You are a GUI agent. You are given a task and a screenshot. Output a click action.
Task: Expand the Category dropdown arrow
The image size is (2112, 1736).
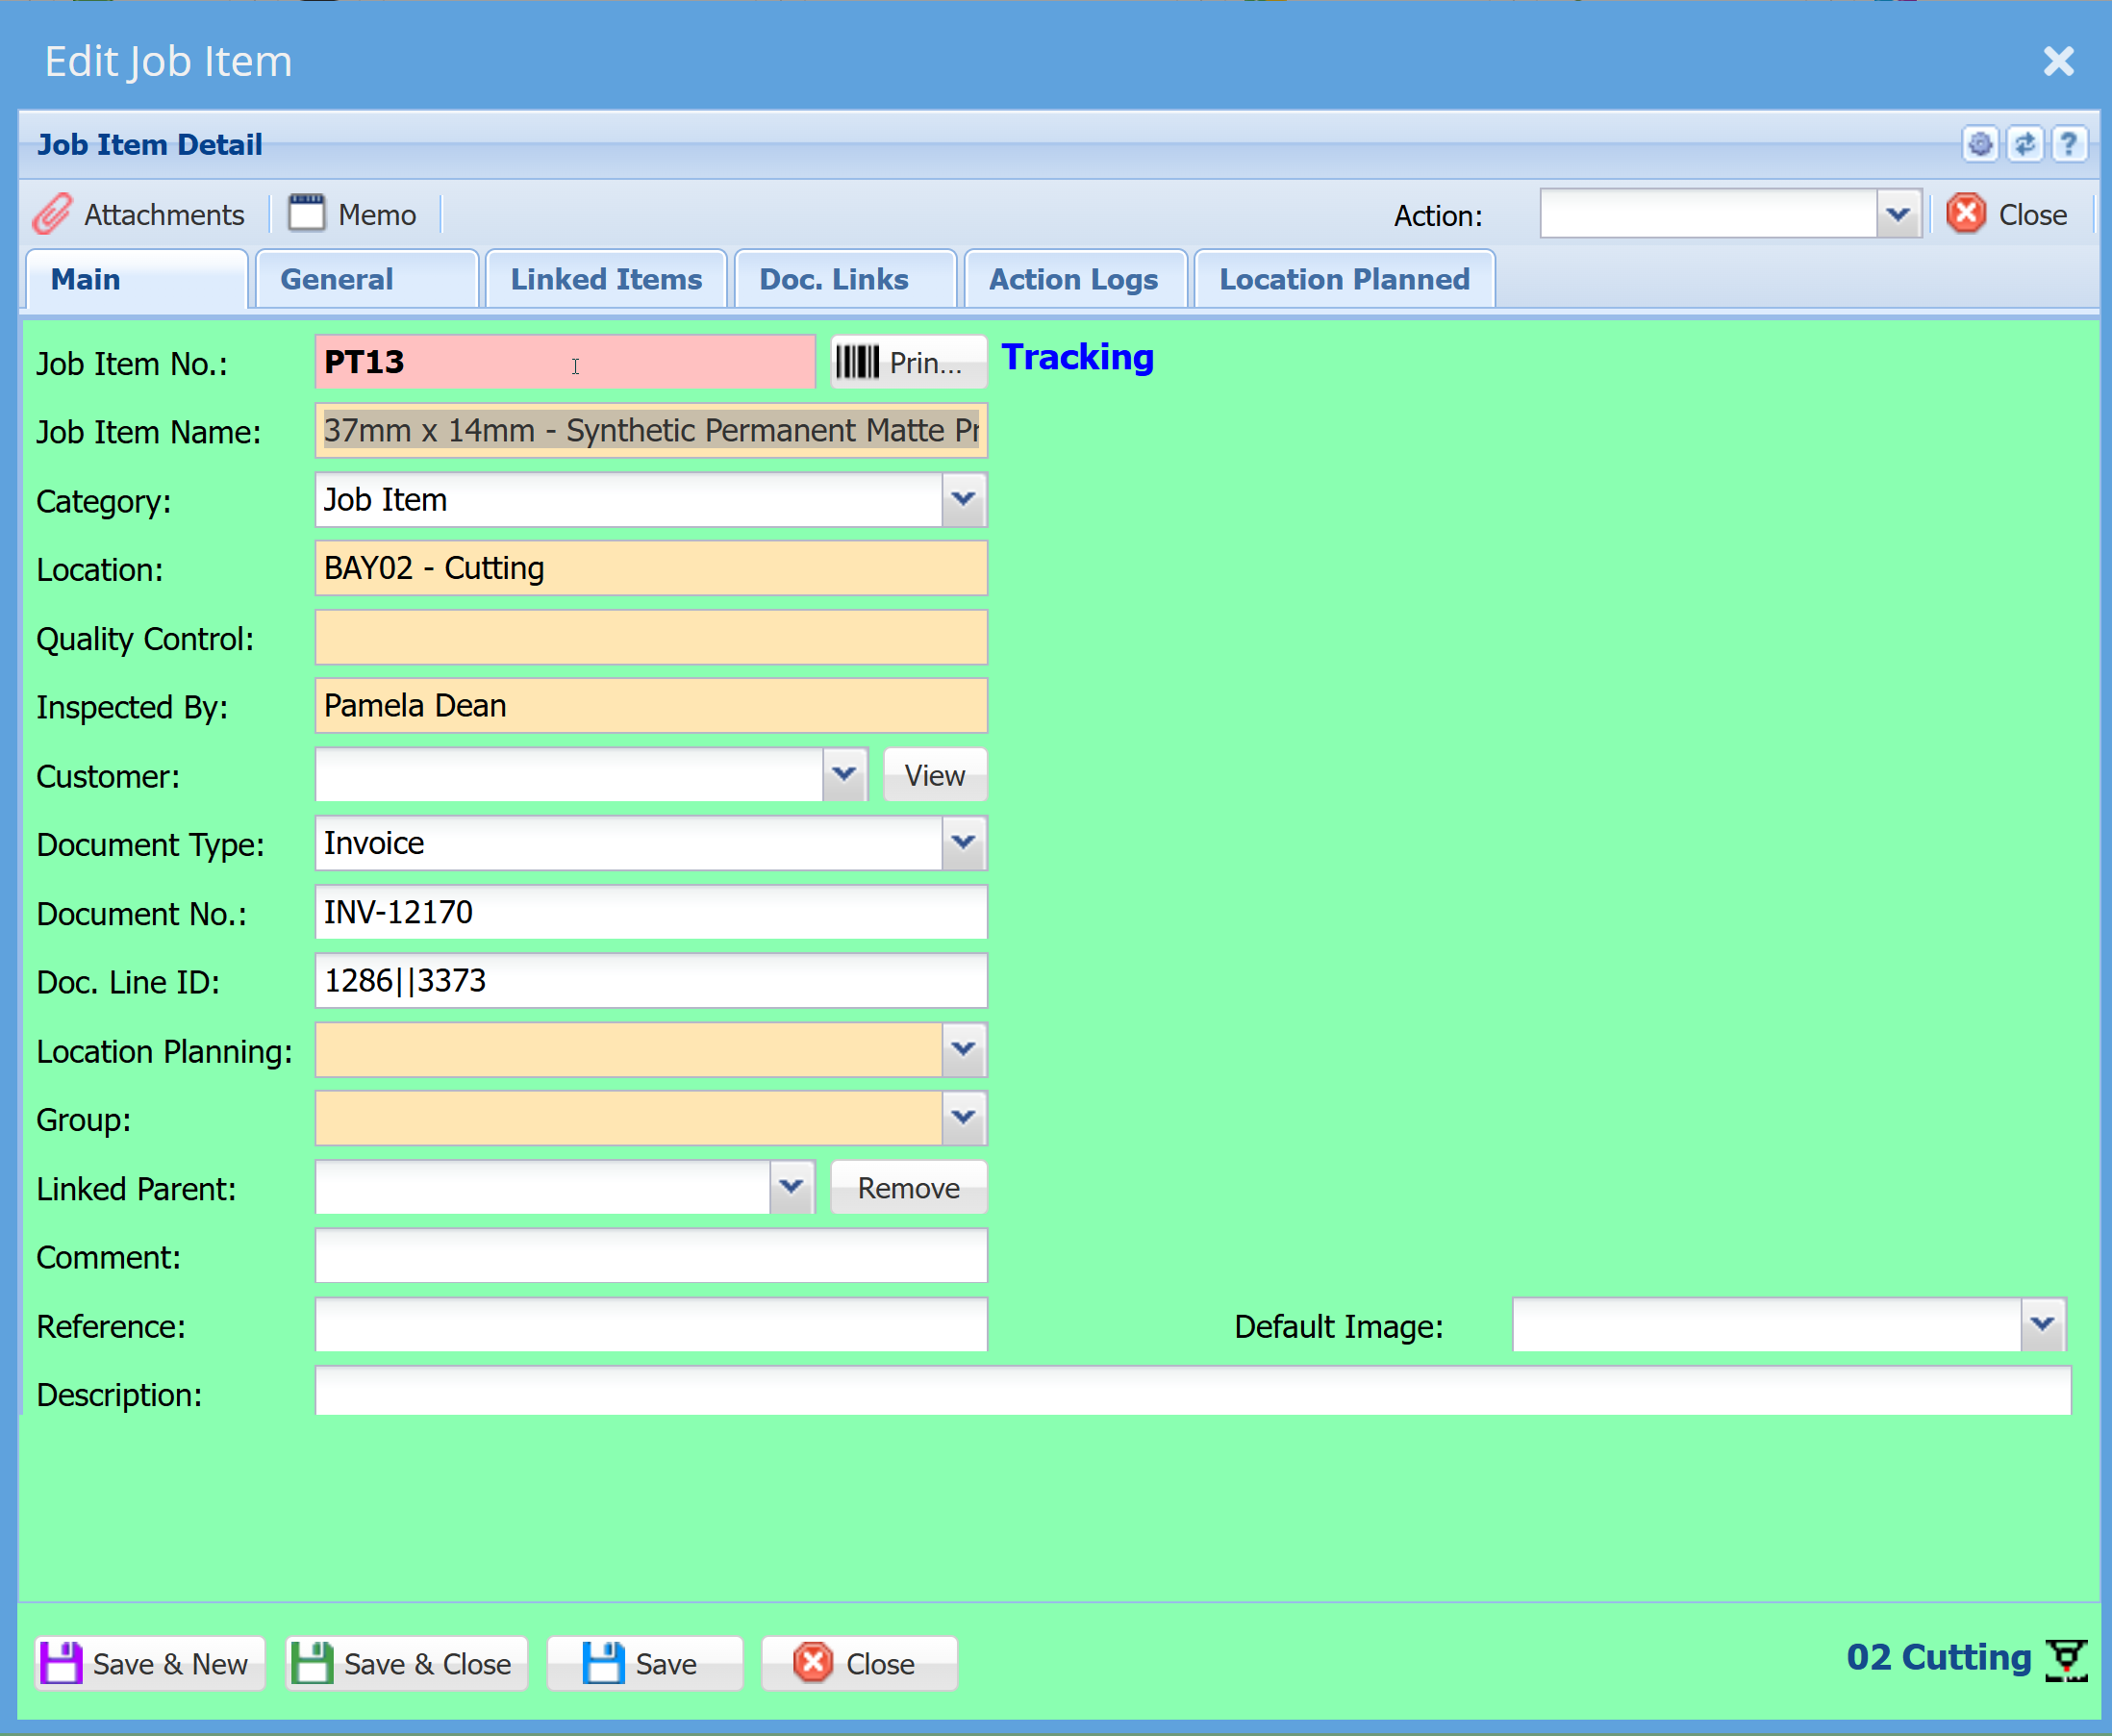[964, 499]
